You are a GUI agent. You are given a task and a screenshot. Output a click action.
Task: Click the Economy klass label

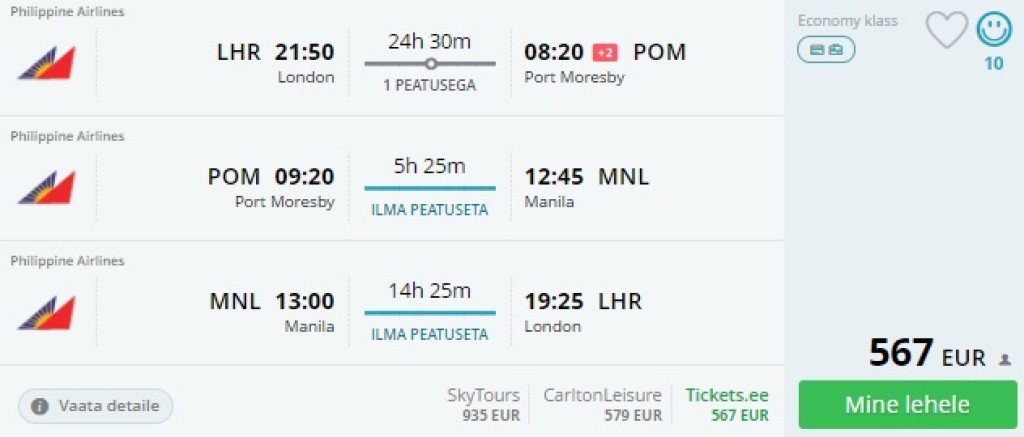[x=848, y=21]
